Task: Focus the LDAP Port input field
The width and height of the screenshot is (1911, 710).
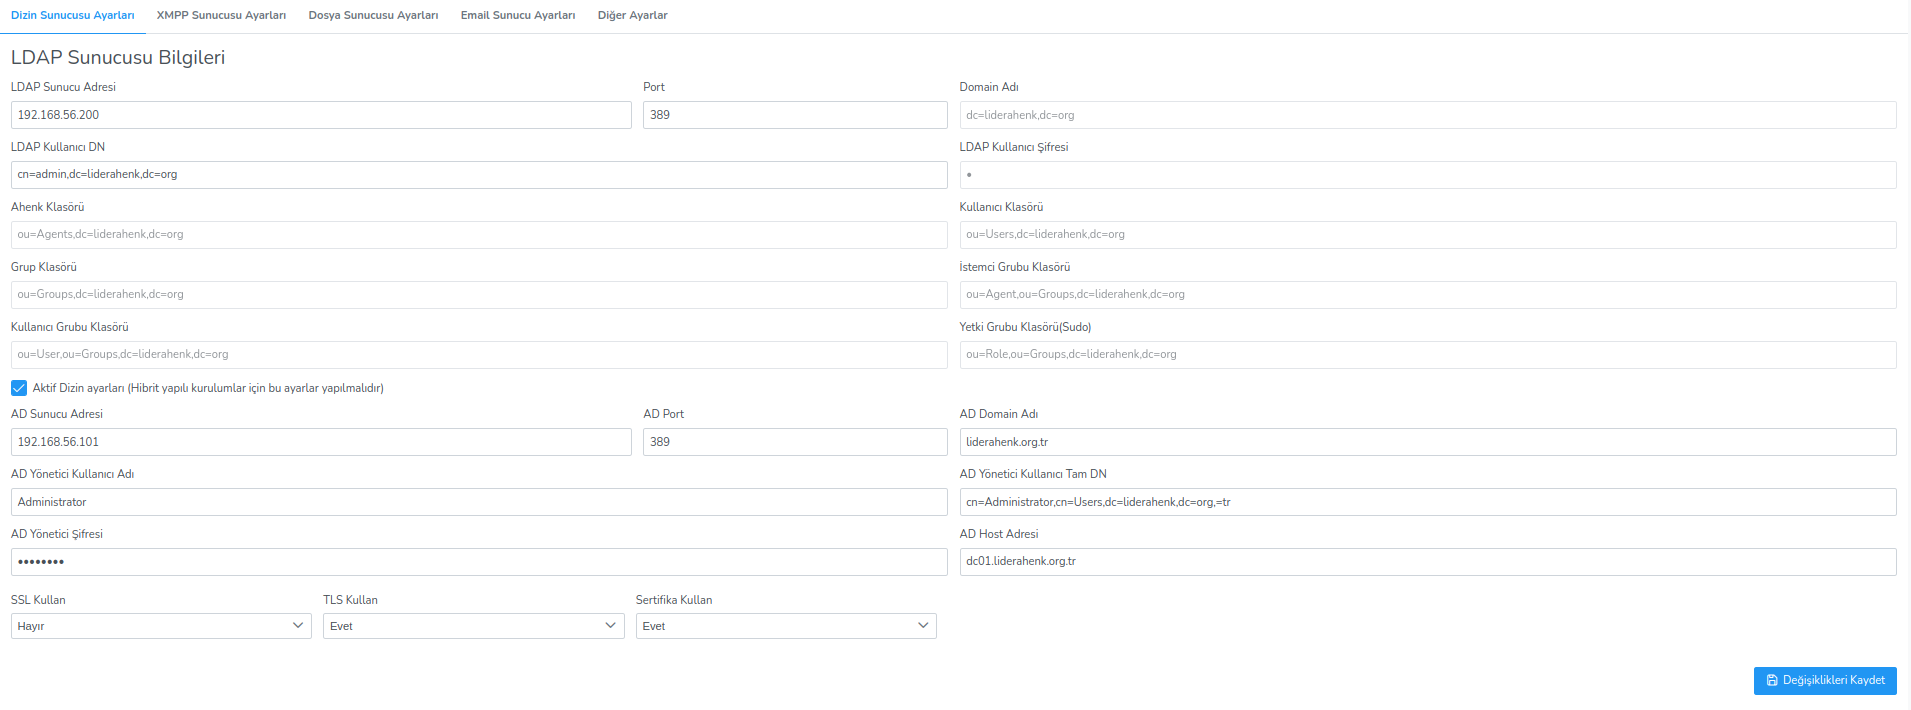Action: pyautogui.click(x=794, y=115)
